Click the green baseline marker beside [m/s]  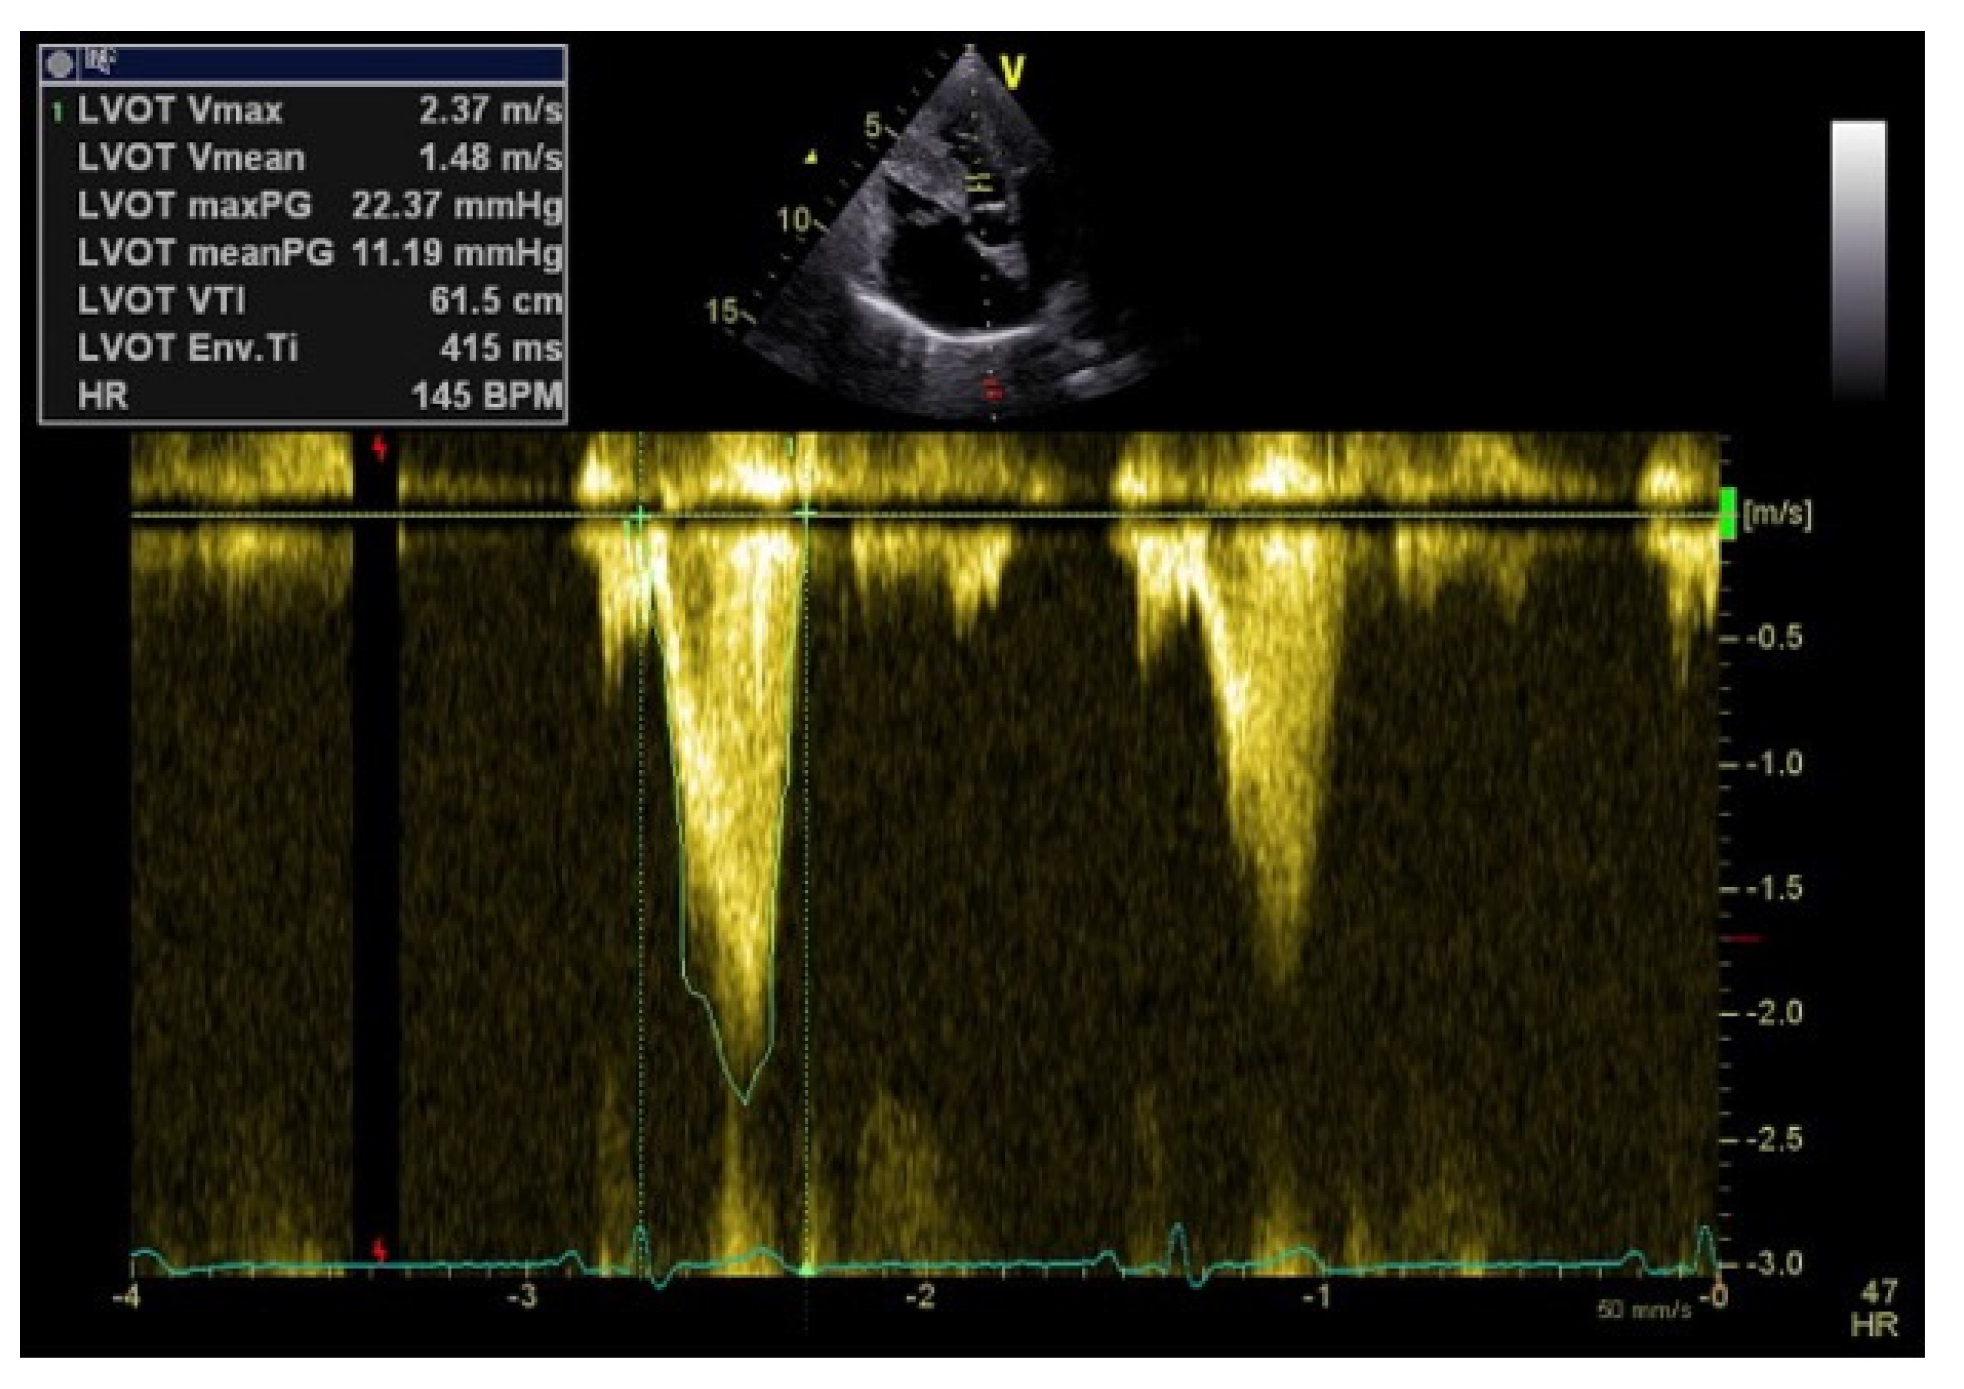click(1727, 514)
